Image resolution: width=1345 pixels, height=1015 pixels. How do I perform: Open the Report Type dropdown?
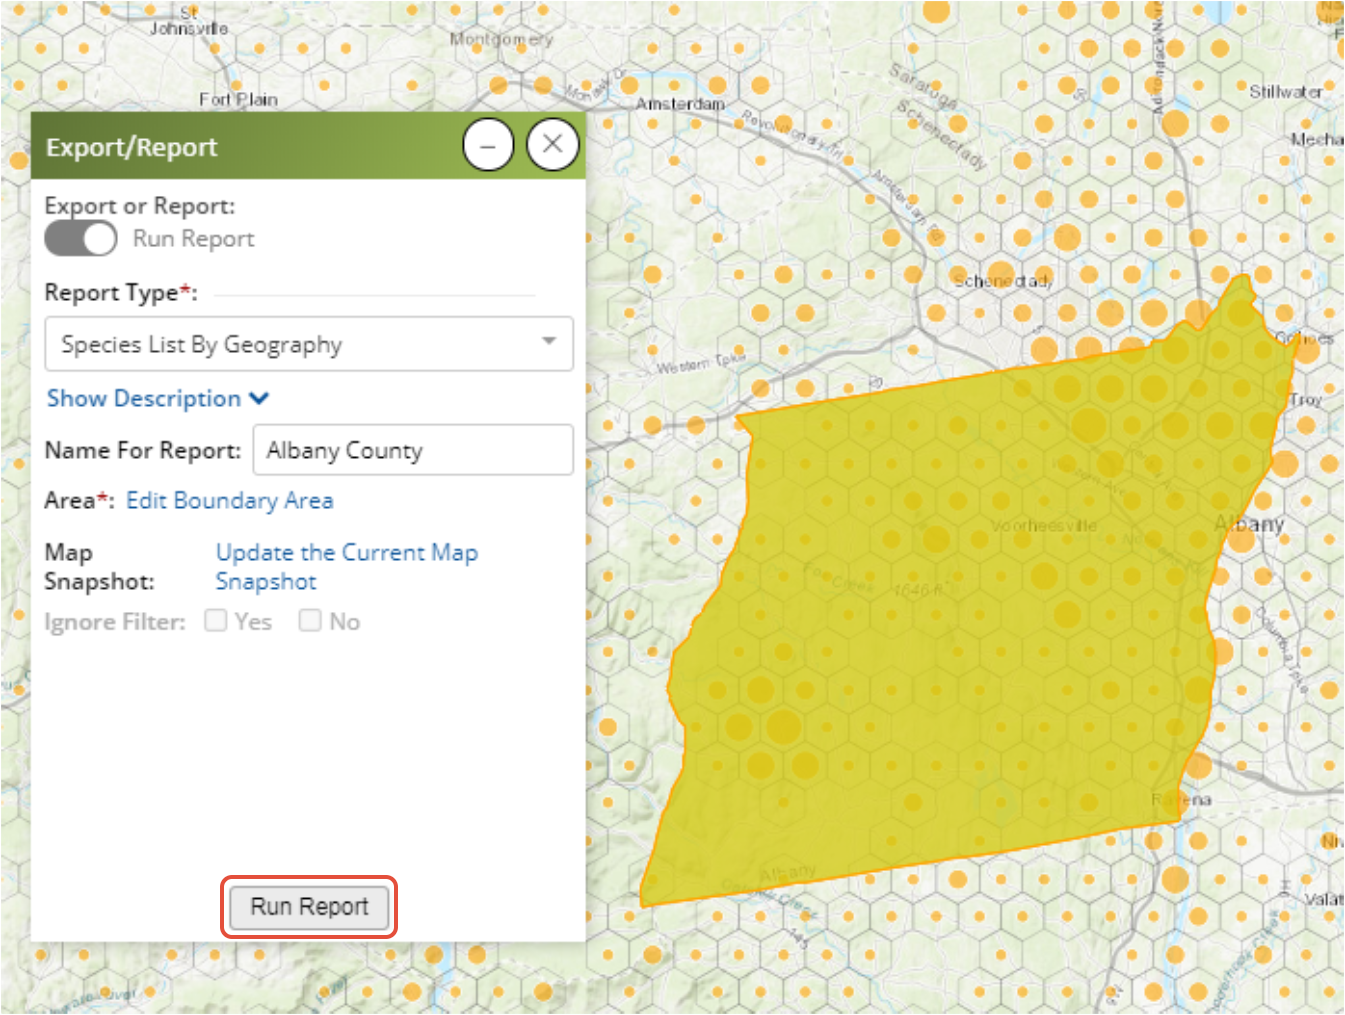tap(309, 344)
